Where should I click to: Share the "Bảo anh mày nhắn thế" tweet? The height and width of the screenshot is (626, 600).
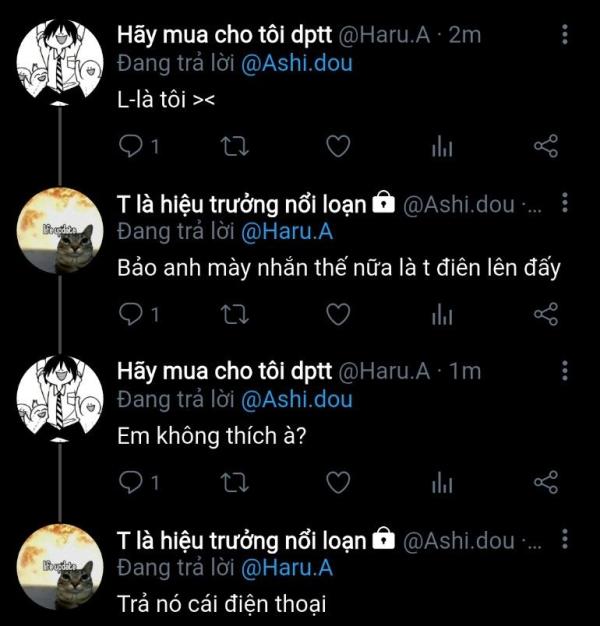click(x=546, y=314)
